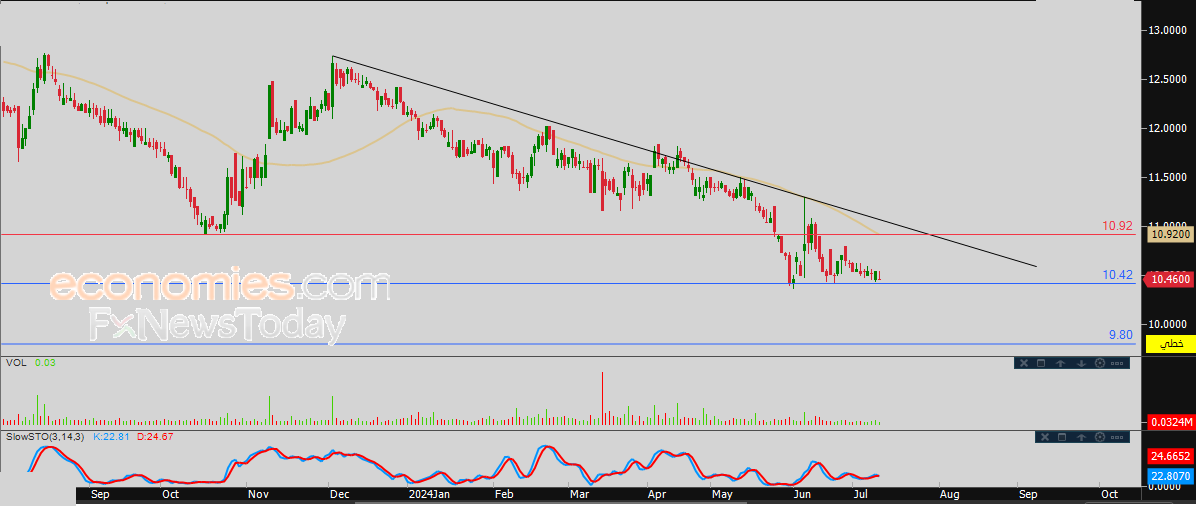The height and width of the screenshot is (506, 1196).
Task: Click the Nov label on time axis
Action: coord(258,495)
